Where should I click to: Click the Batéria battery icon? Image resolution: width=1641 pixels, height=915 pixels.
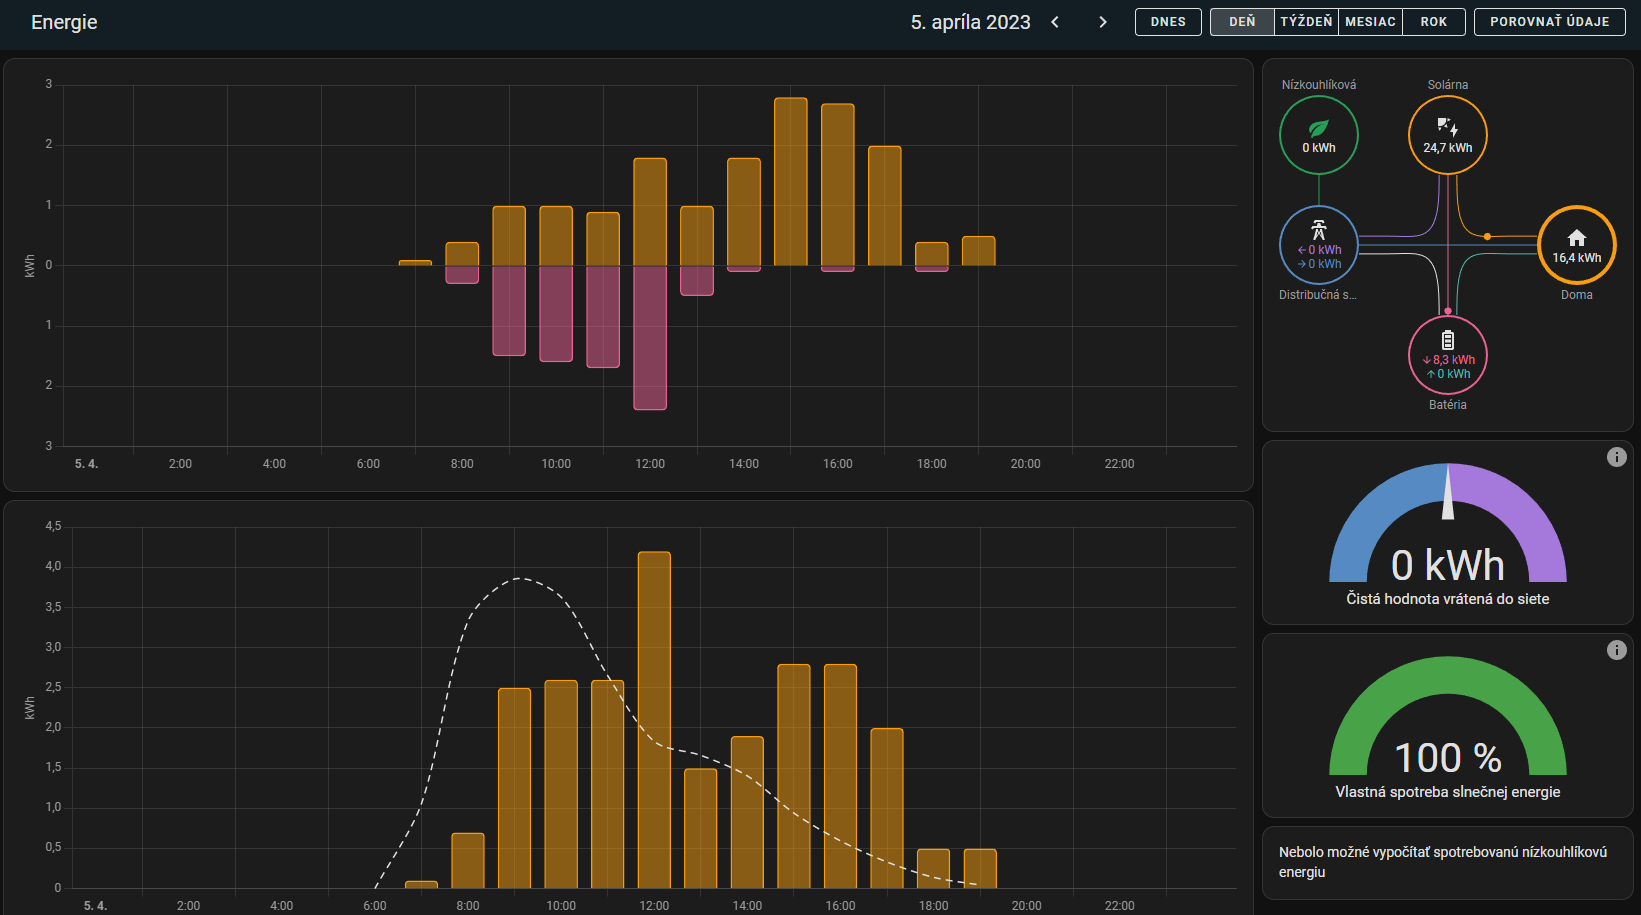point(1447,340)
